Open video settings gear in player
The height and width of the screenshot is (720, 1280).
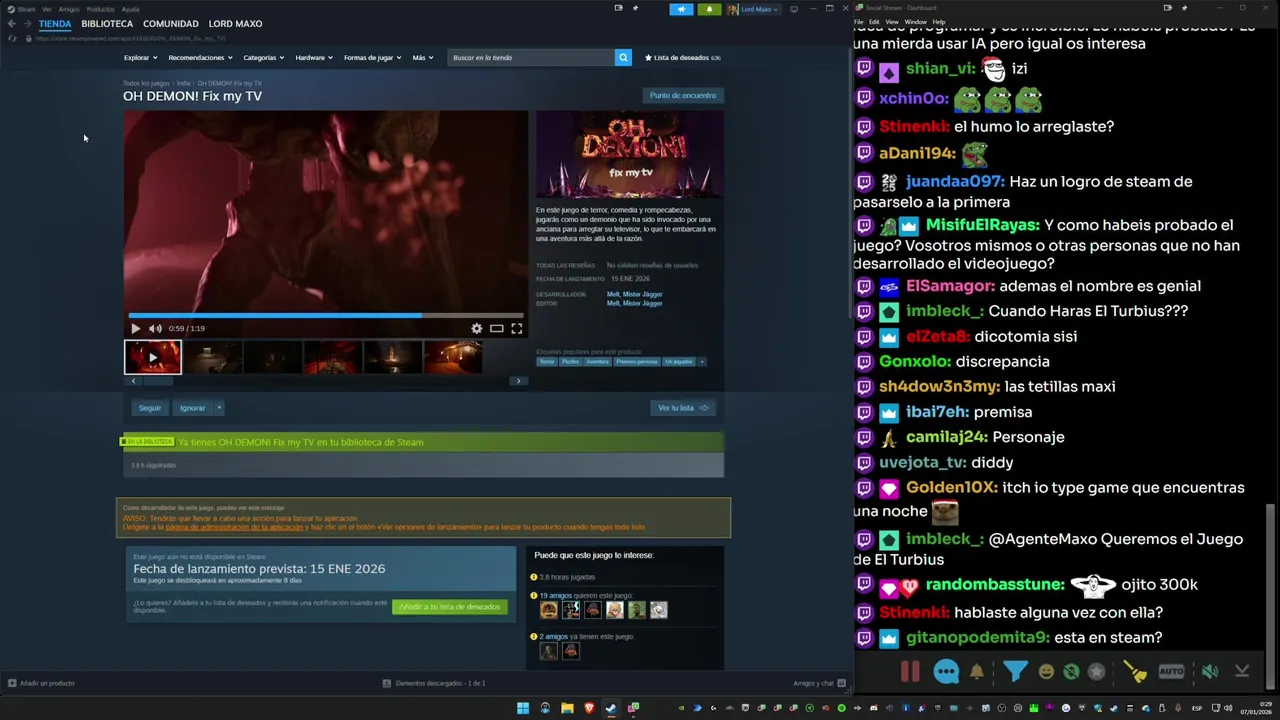[476, 328]
